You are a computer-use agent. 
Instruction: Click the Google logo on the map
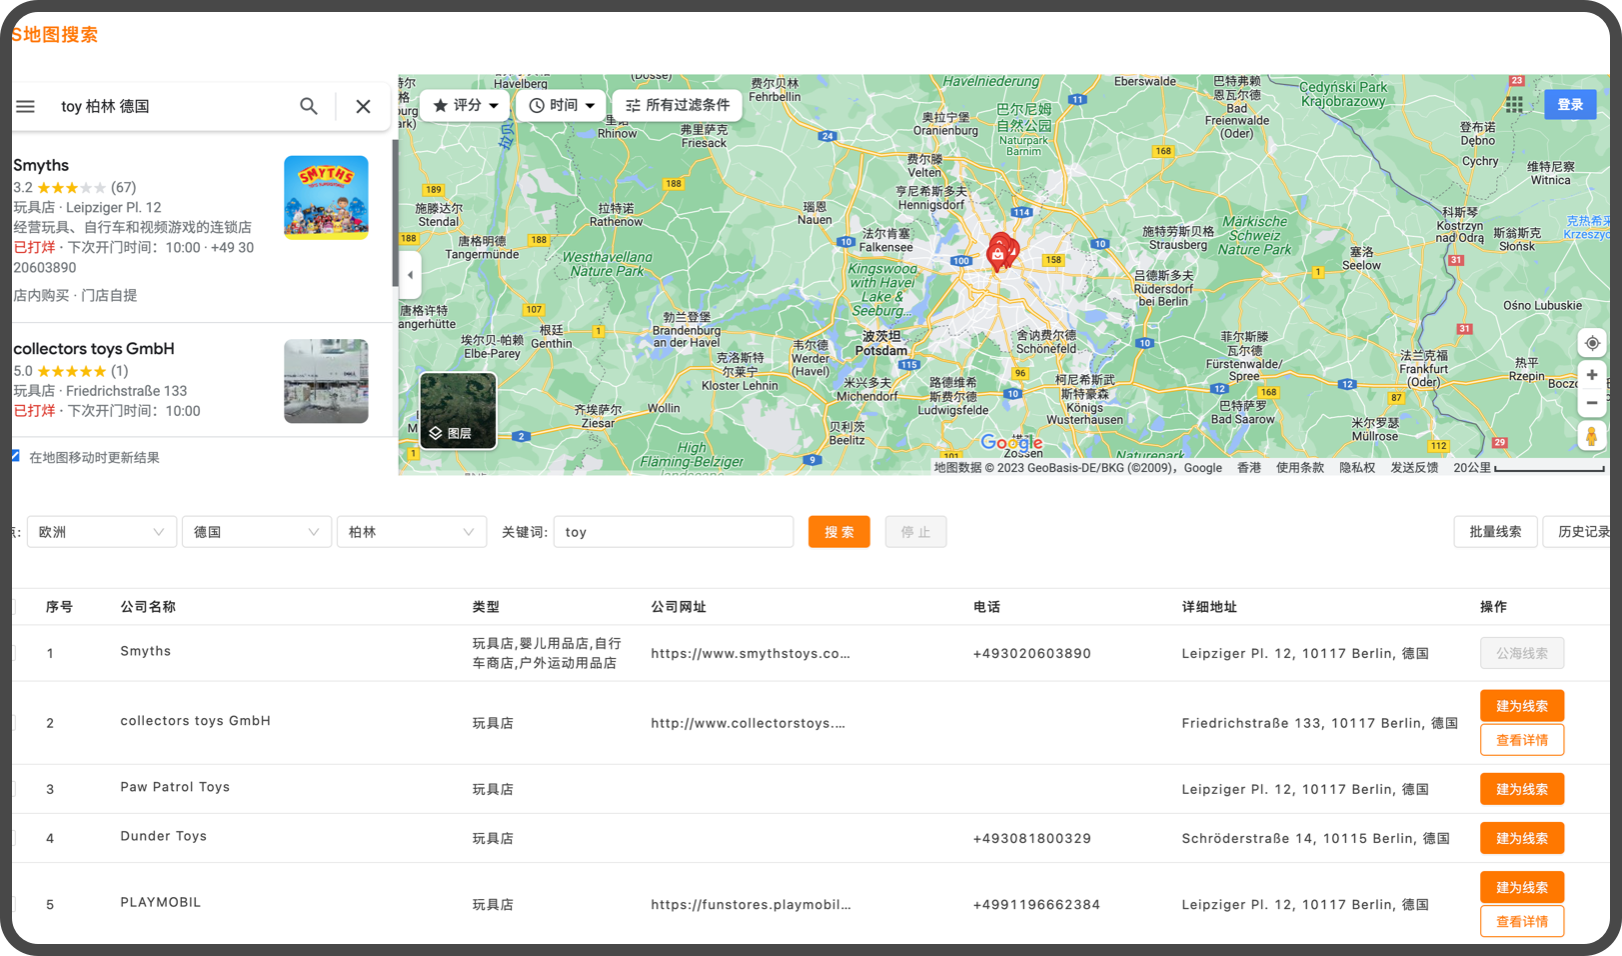point(1012,442)
